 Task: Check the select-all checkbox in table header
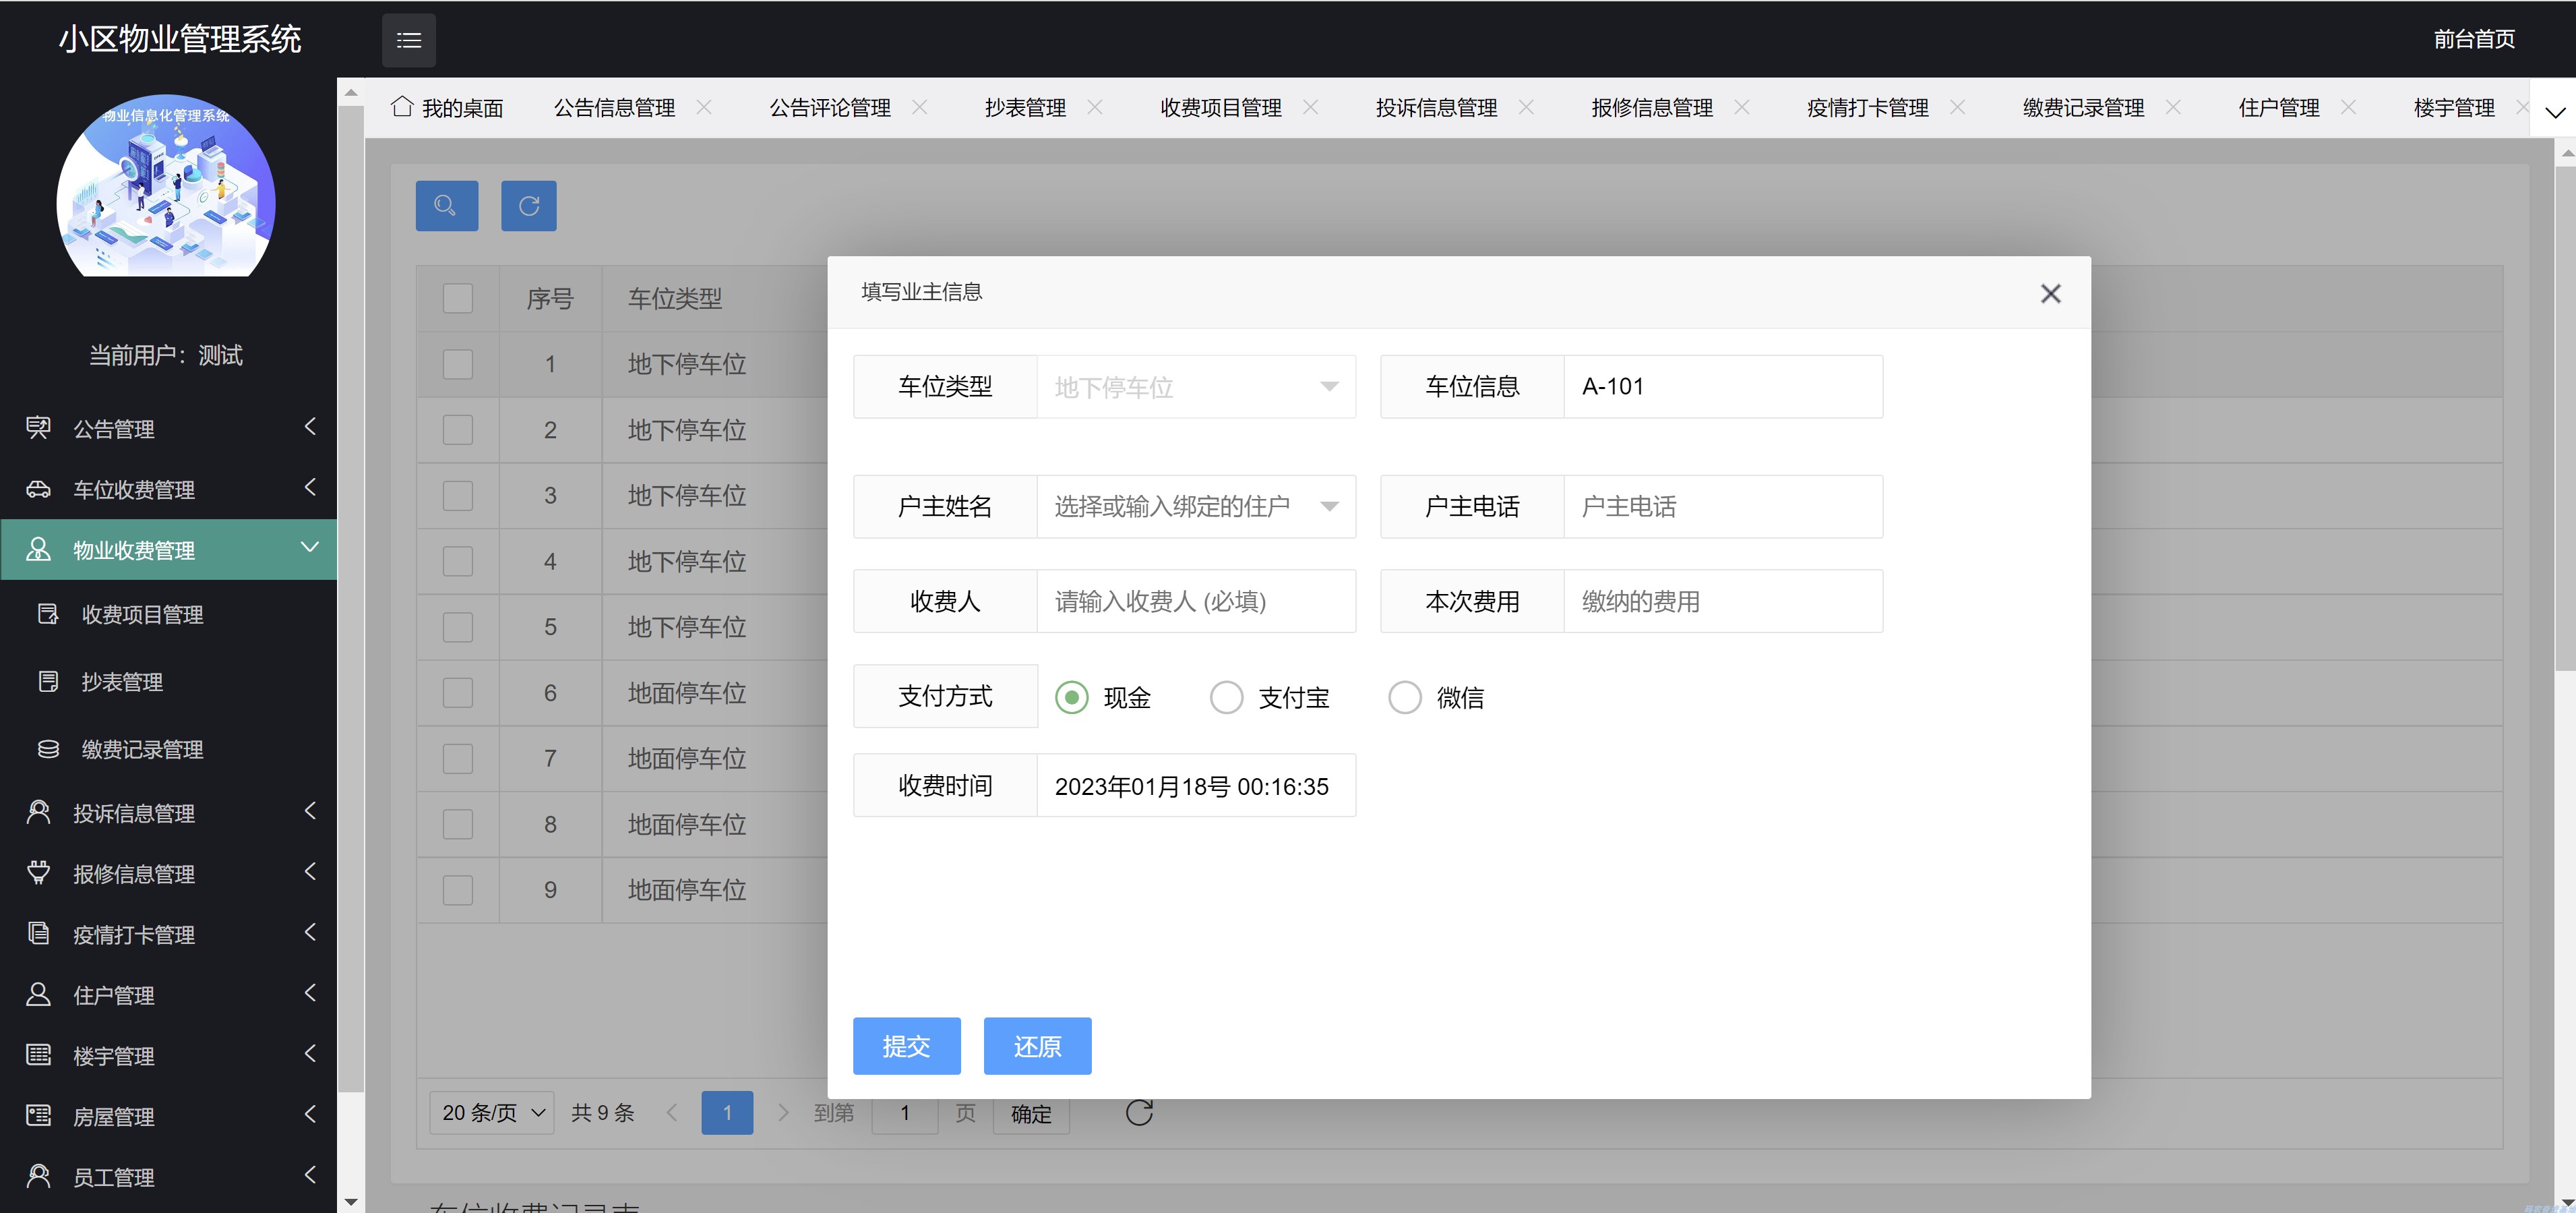point(457,297)
